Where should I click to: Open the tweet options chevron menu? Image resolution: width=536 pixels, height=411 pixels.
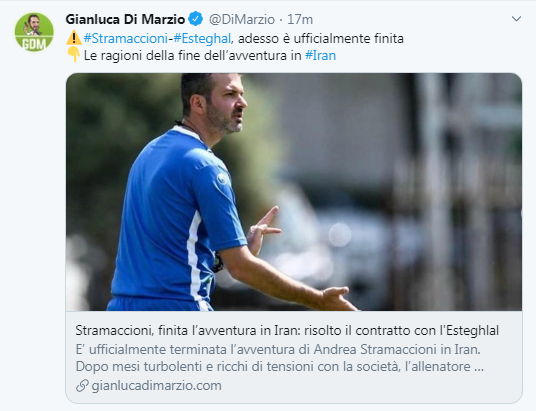click(x=516, y=18)
